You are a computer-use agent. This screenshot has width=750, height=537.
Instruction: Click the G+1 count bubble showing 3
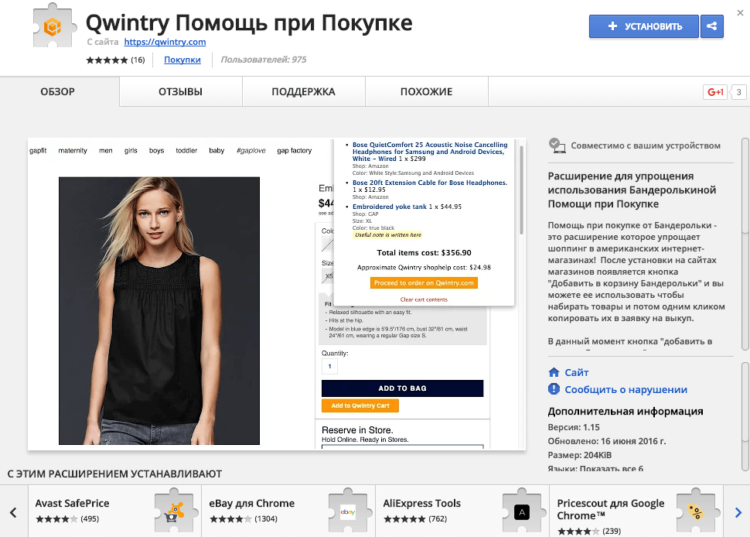tap(739, 92)
